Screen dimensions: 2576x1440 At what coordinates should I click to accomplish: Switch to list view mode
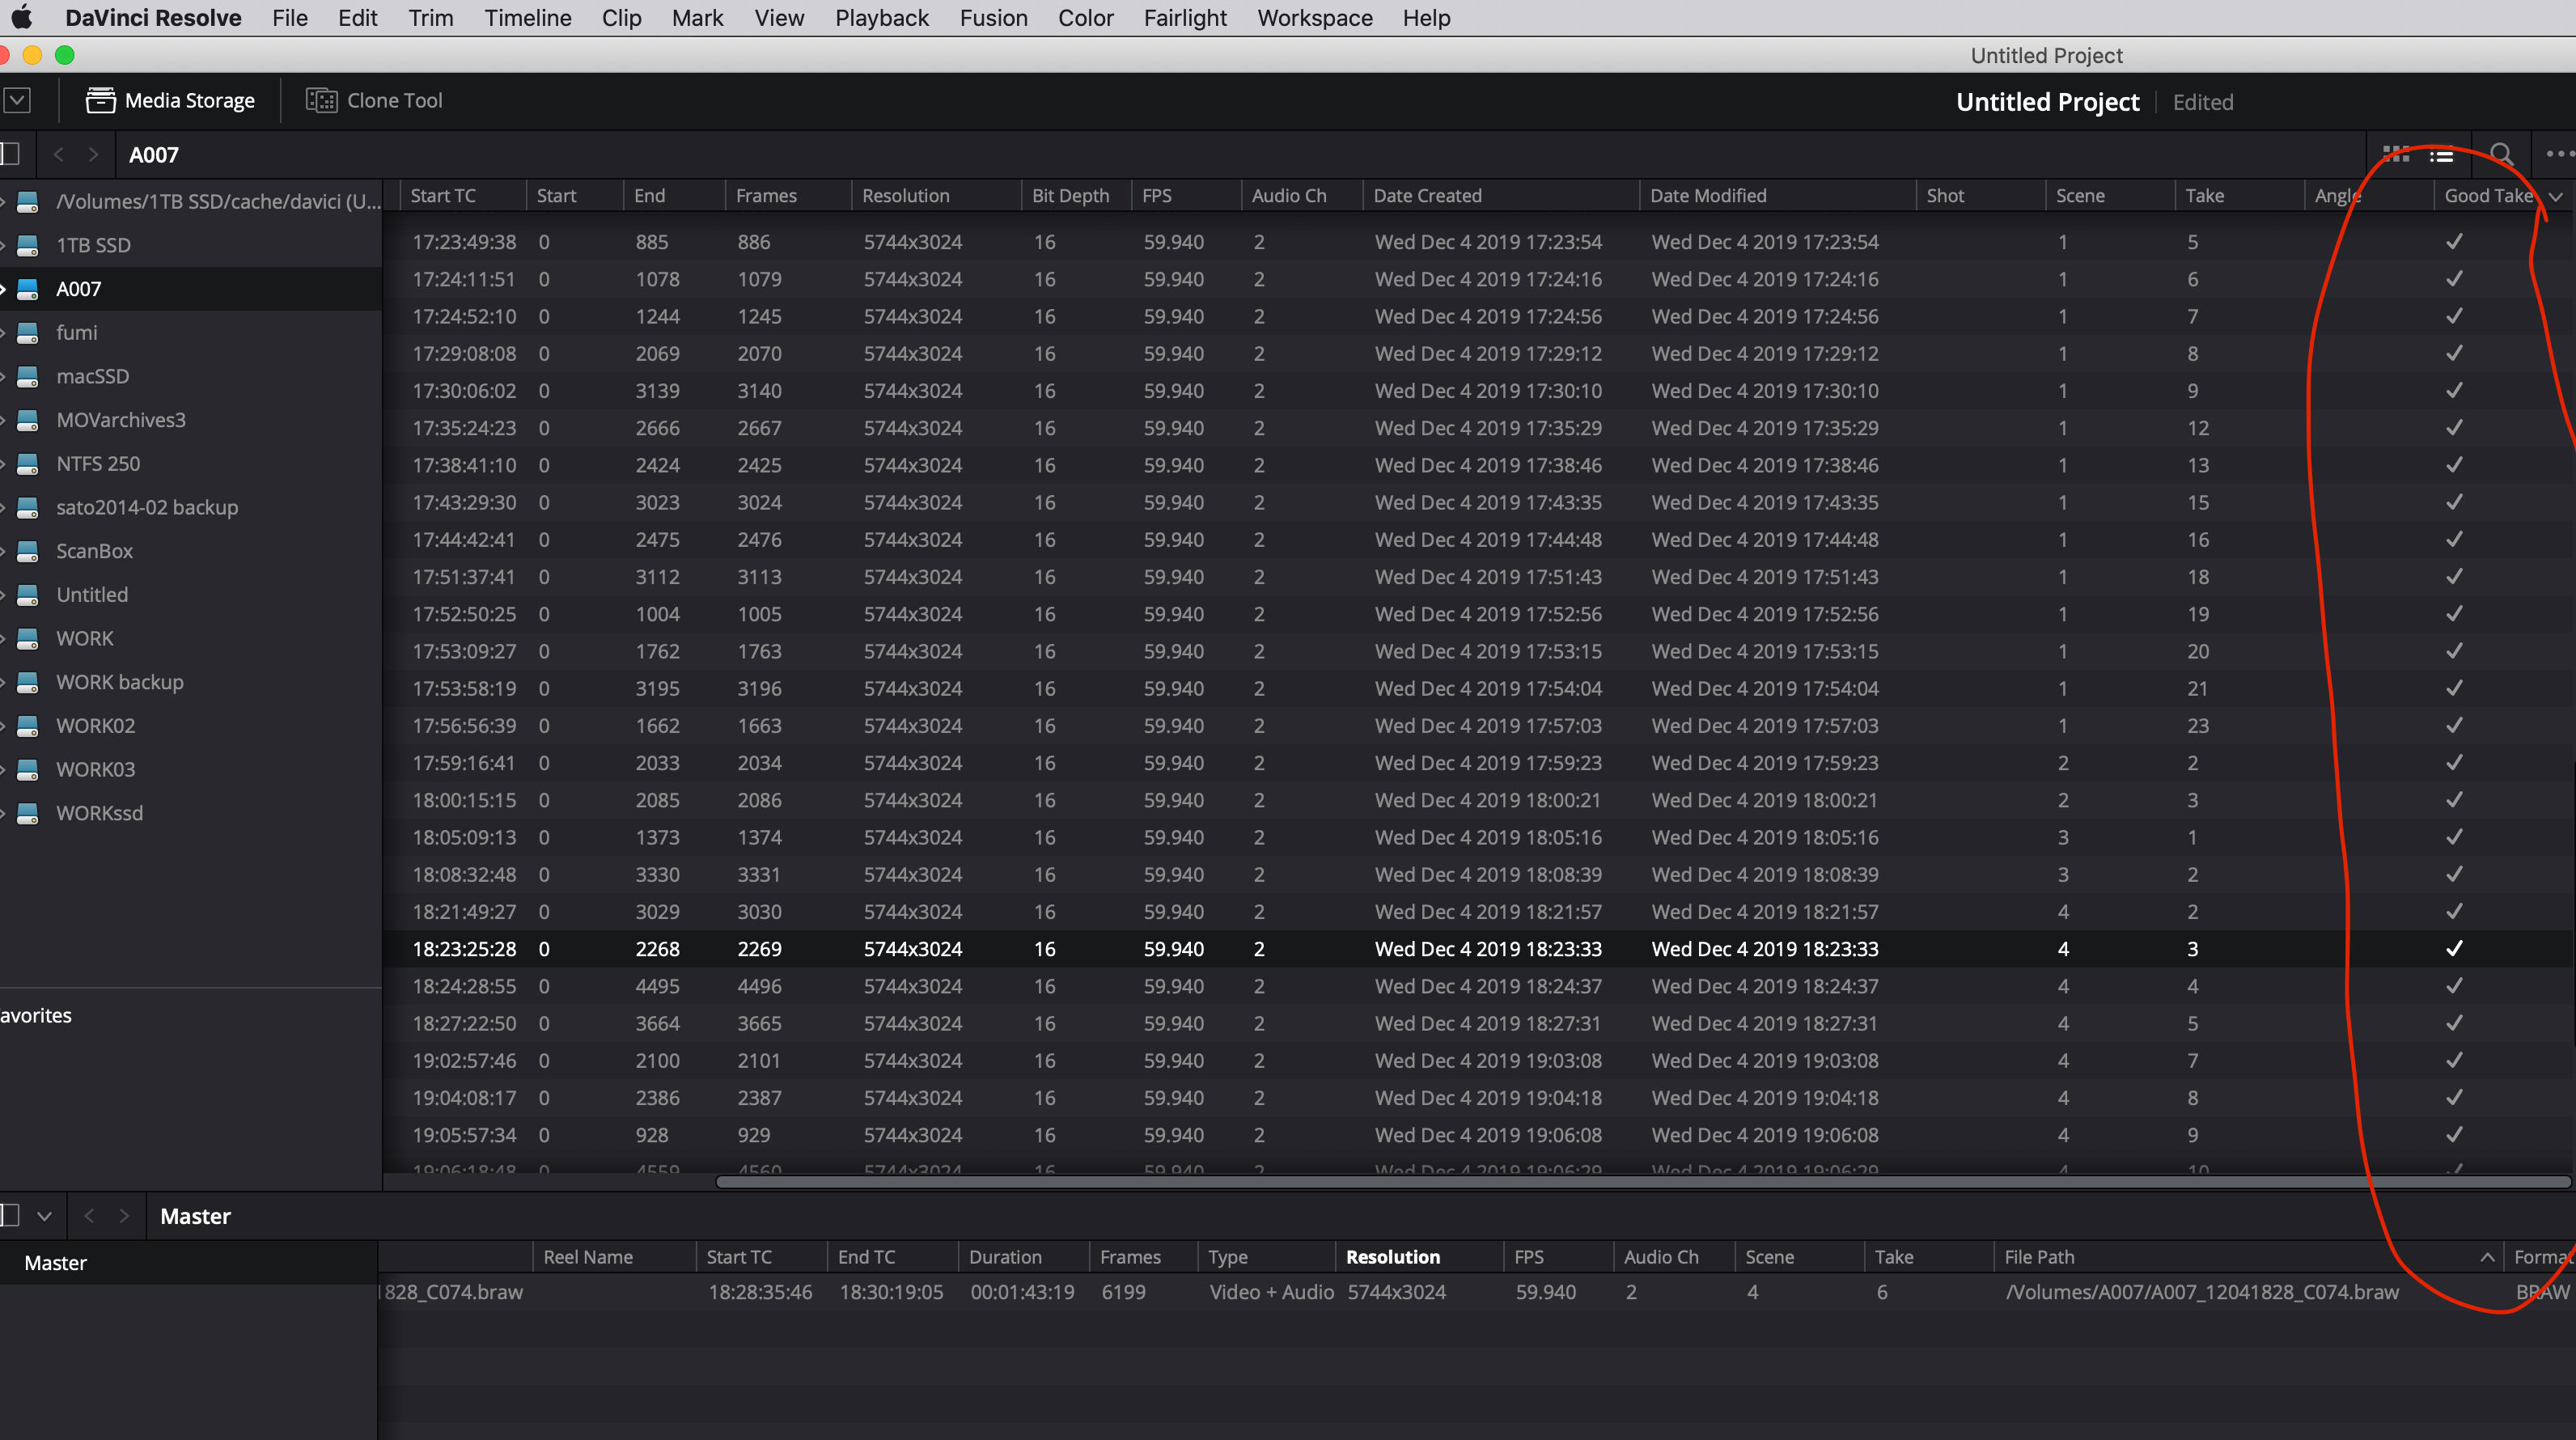pos(2442,155)
